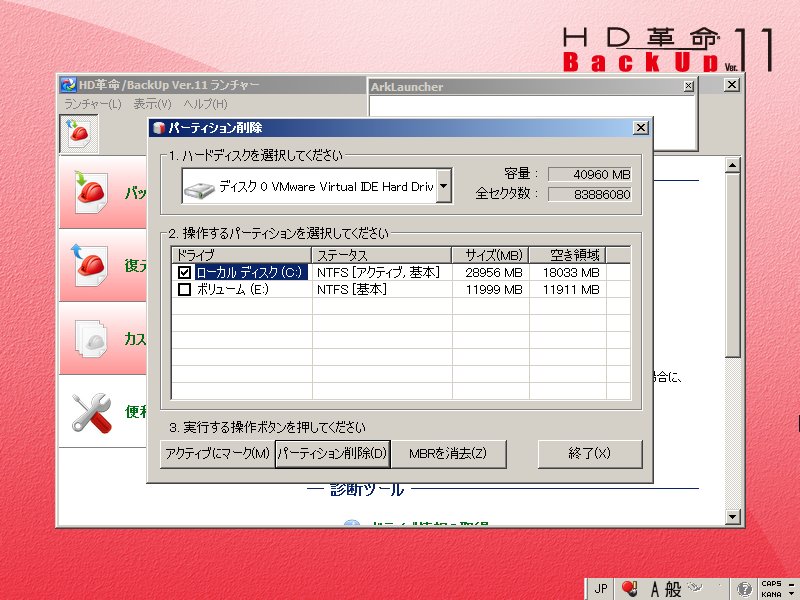Click the ドライブ column header
The width and height of the screenshot is (800, 600).
pos(242,255)
